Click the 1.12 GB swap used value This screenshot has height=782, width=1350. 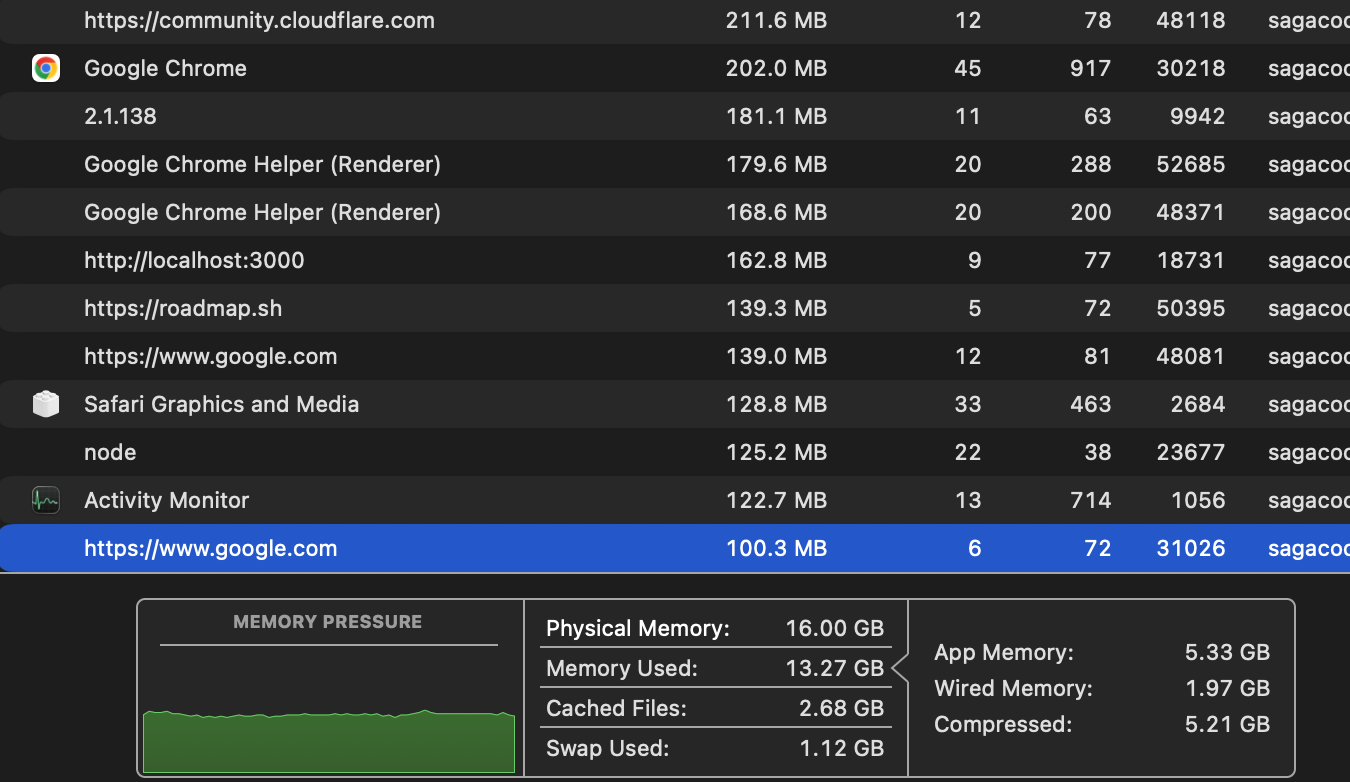tap(841, 748)
